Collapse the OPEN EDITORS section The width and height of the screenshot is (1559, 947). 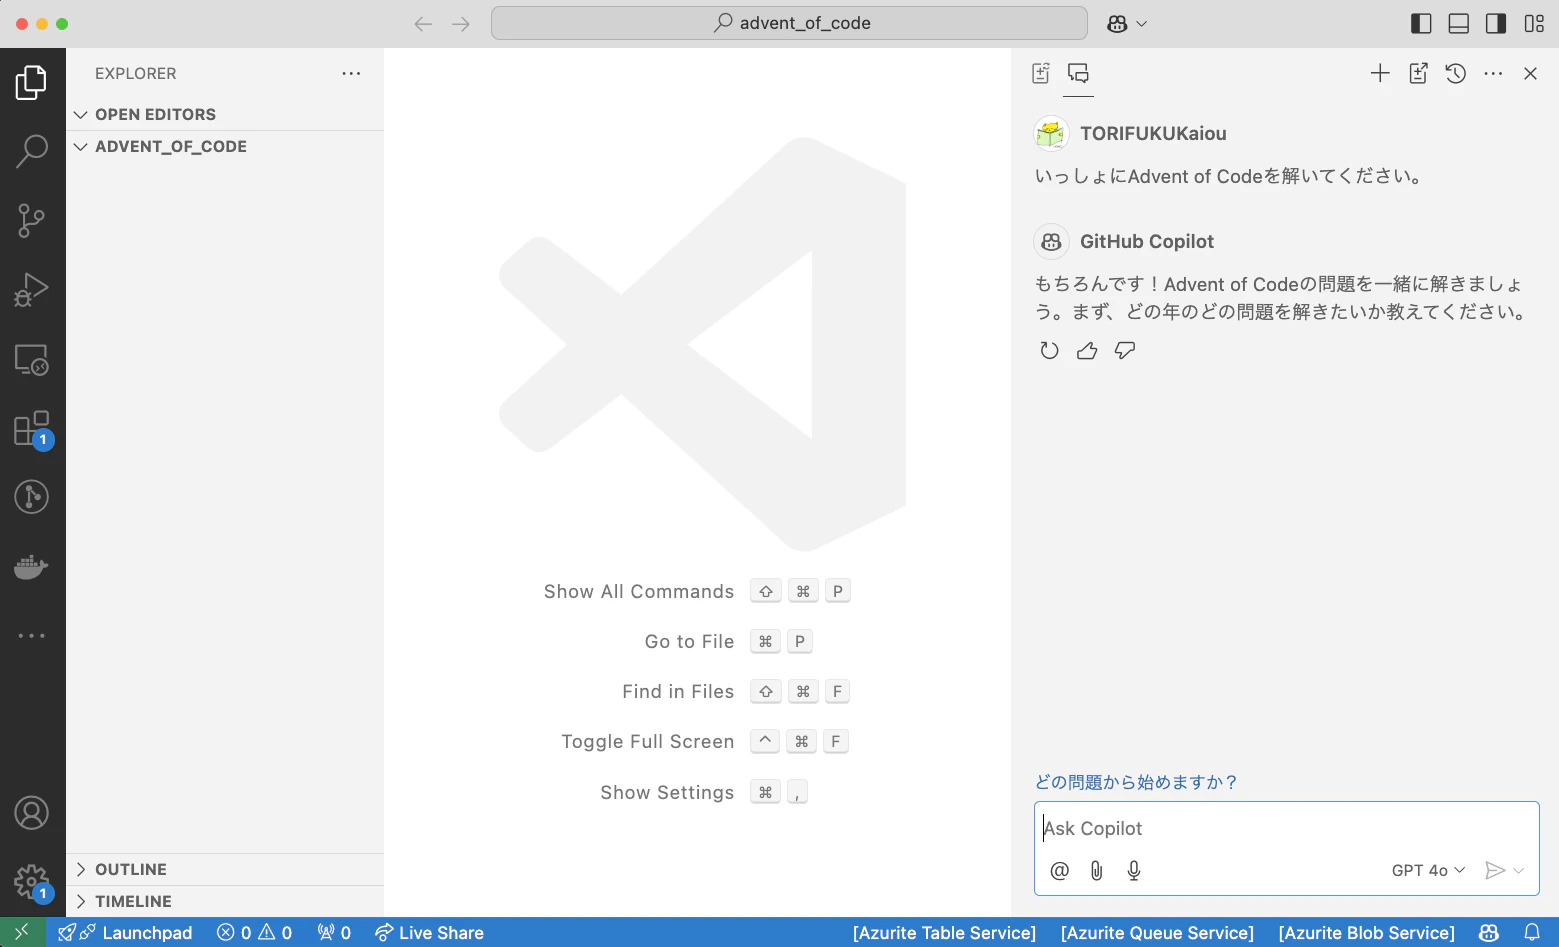tap(225, 114)
